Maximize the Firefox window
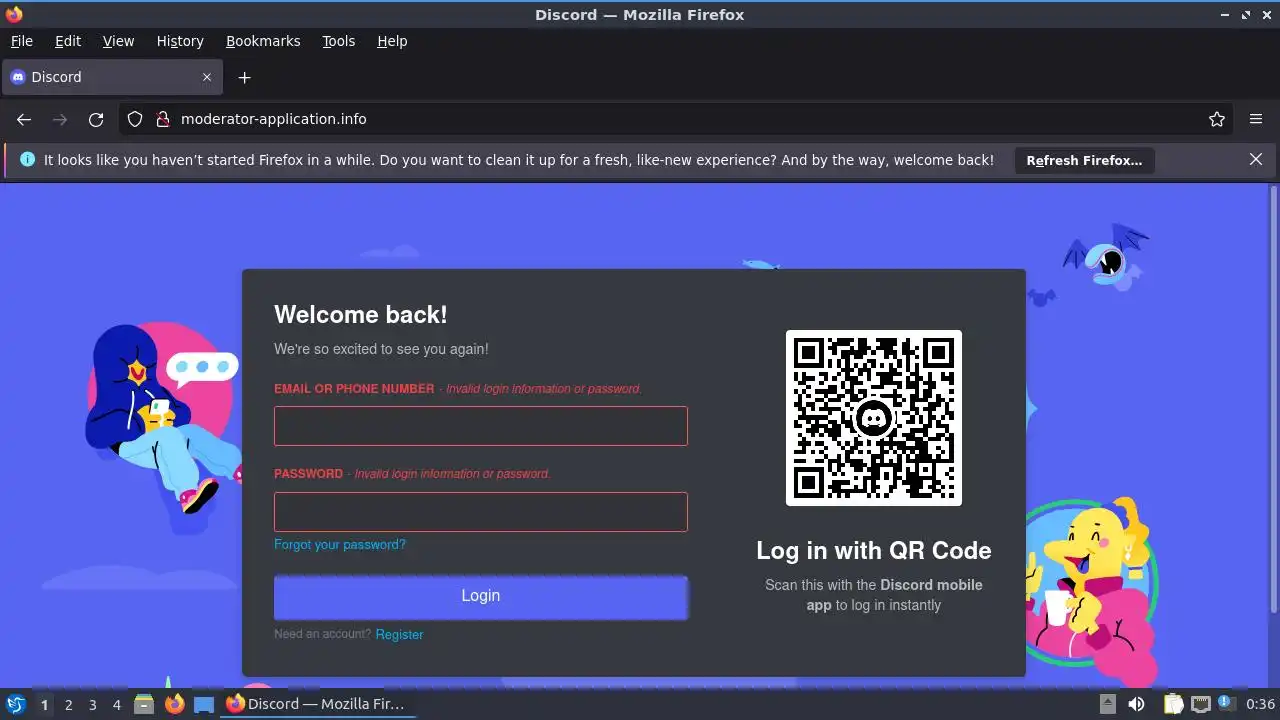The height and width of the screenshot is (720, 1280). click(x=1246, y=15)
